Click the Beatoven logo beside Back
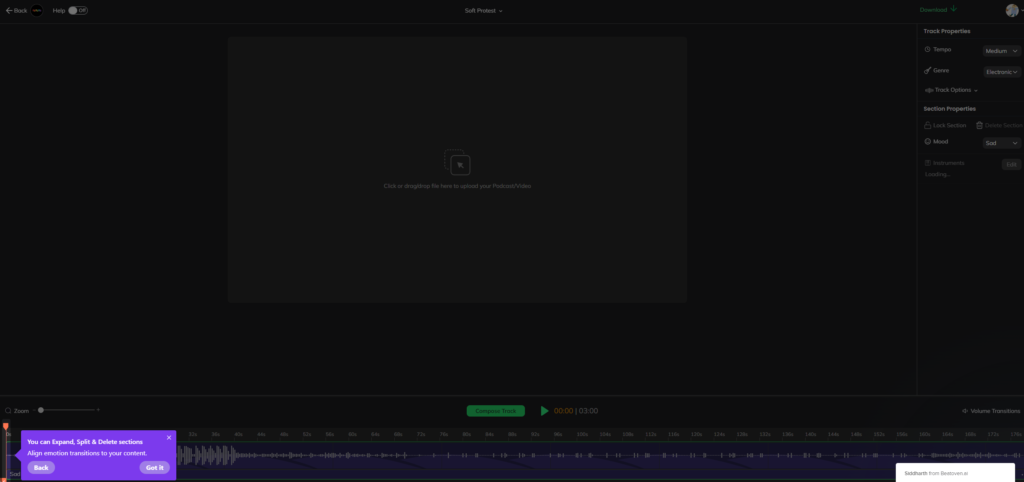Image resolution: width=1024 pixels, height=482 pixels. (37, 10)
